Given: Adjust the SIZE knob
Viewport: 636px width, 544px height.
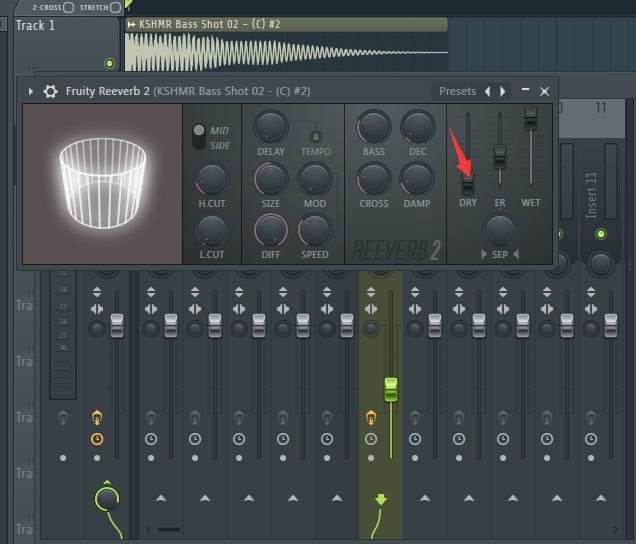Looking at the screenshot, I should pos(271,179).
